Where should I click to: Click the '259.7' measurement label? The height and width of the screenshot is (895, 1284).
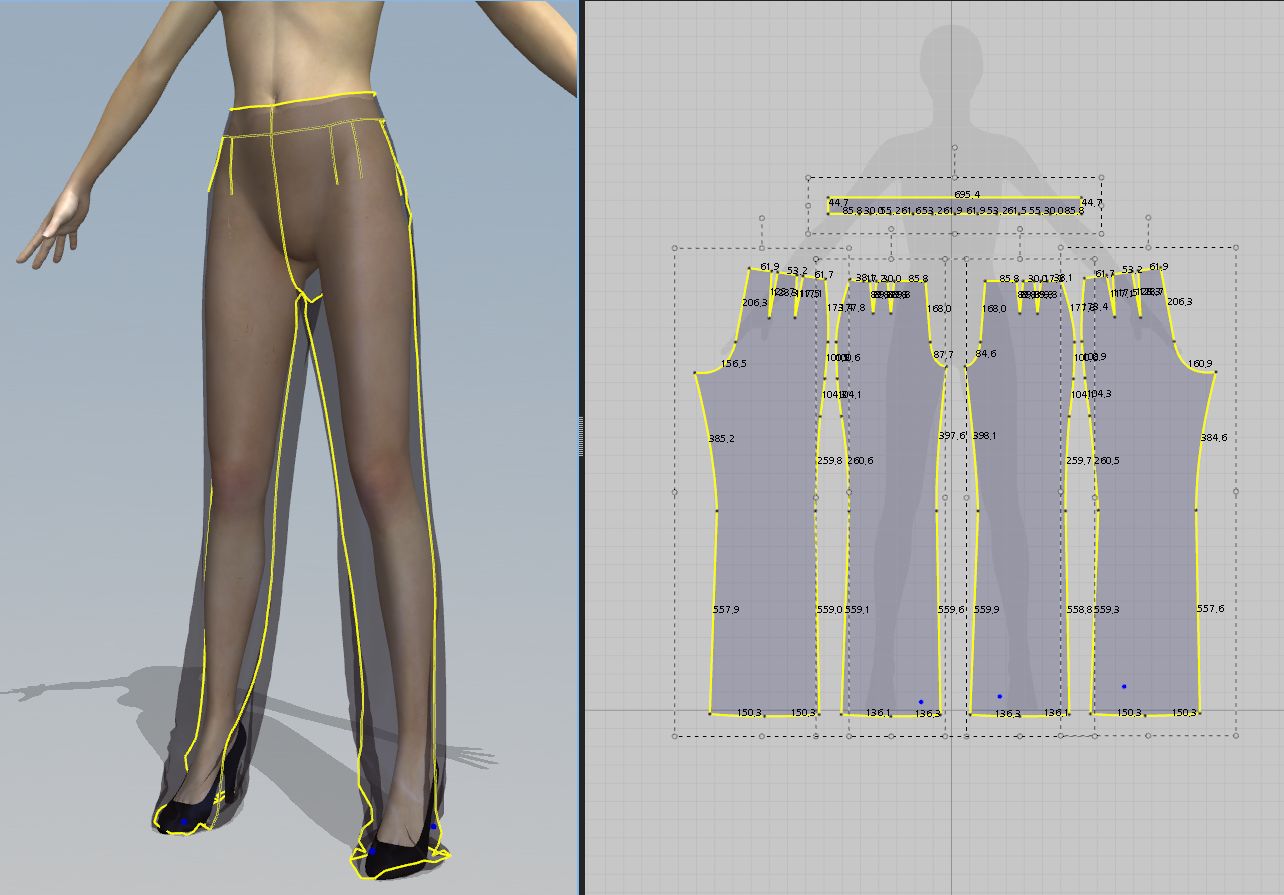(1079, 460)
